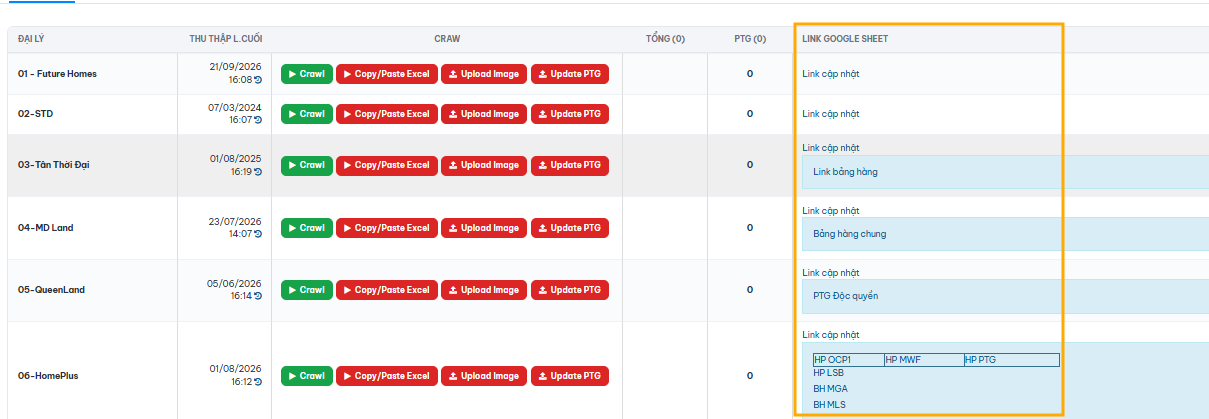Screen dimensions: 1209x419
Task: Select agent name 06-HomePlus
Action: click(x=48, y=376)
